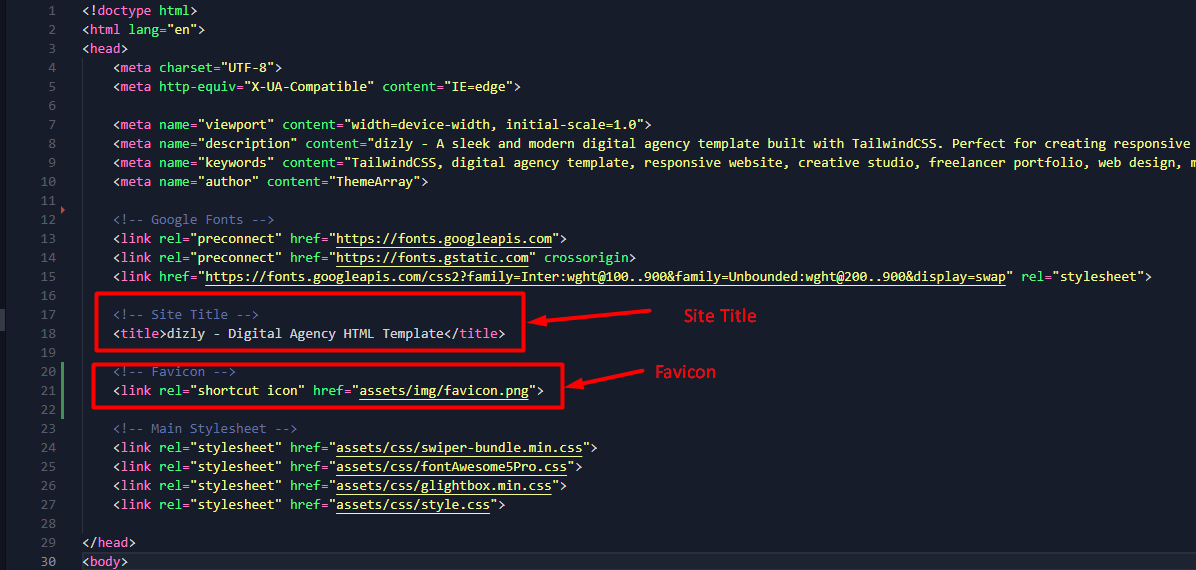This screenshot has height=570, width=1196.
Task: Open the swiper-bundle.min.css path link
Action: [x=459, y=447]
